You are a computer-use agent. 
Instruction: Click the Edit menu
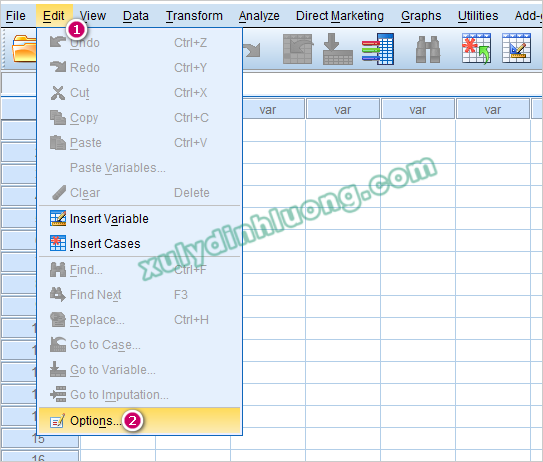[54, 16]
